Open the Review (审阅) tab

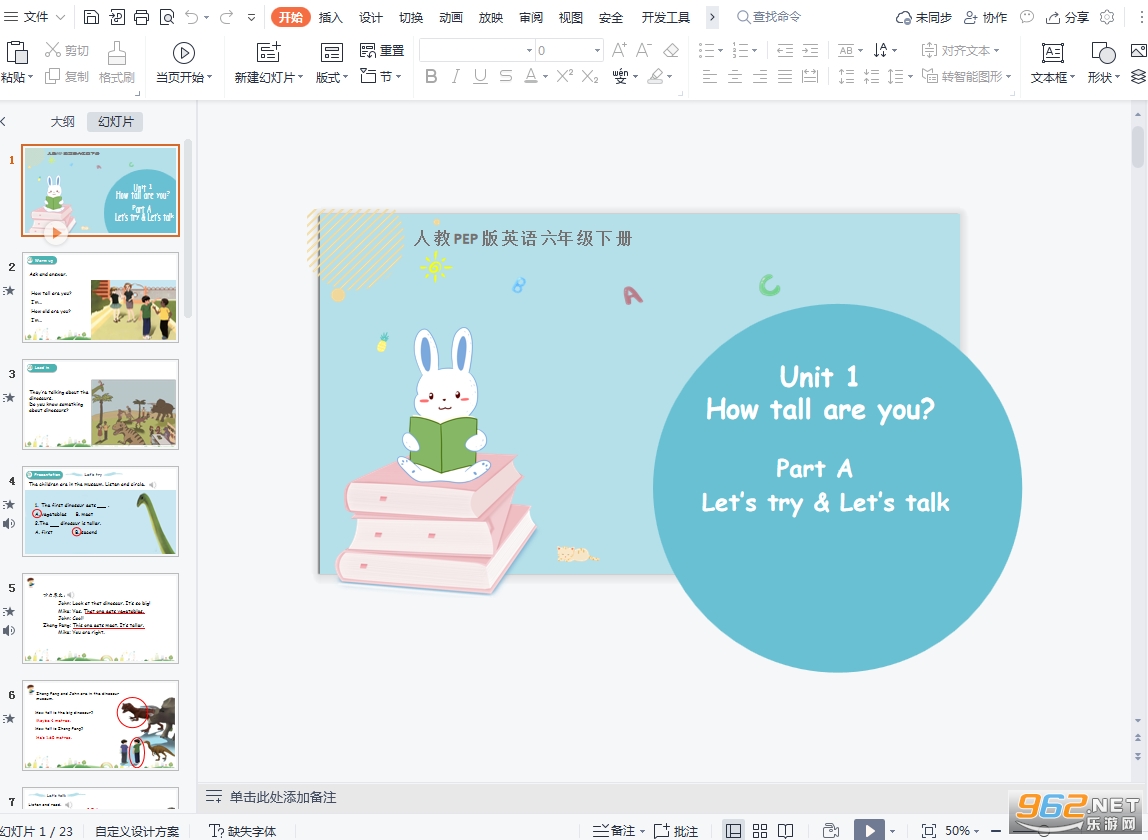(x=531, y=17)
